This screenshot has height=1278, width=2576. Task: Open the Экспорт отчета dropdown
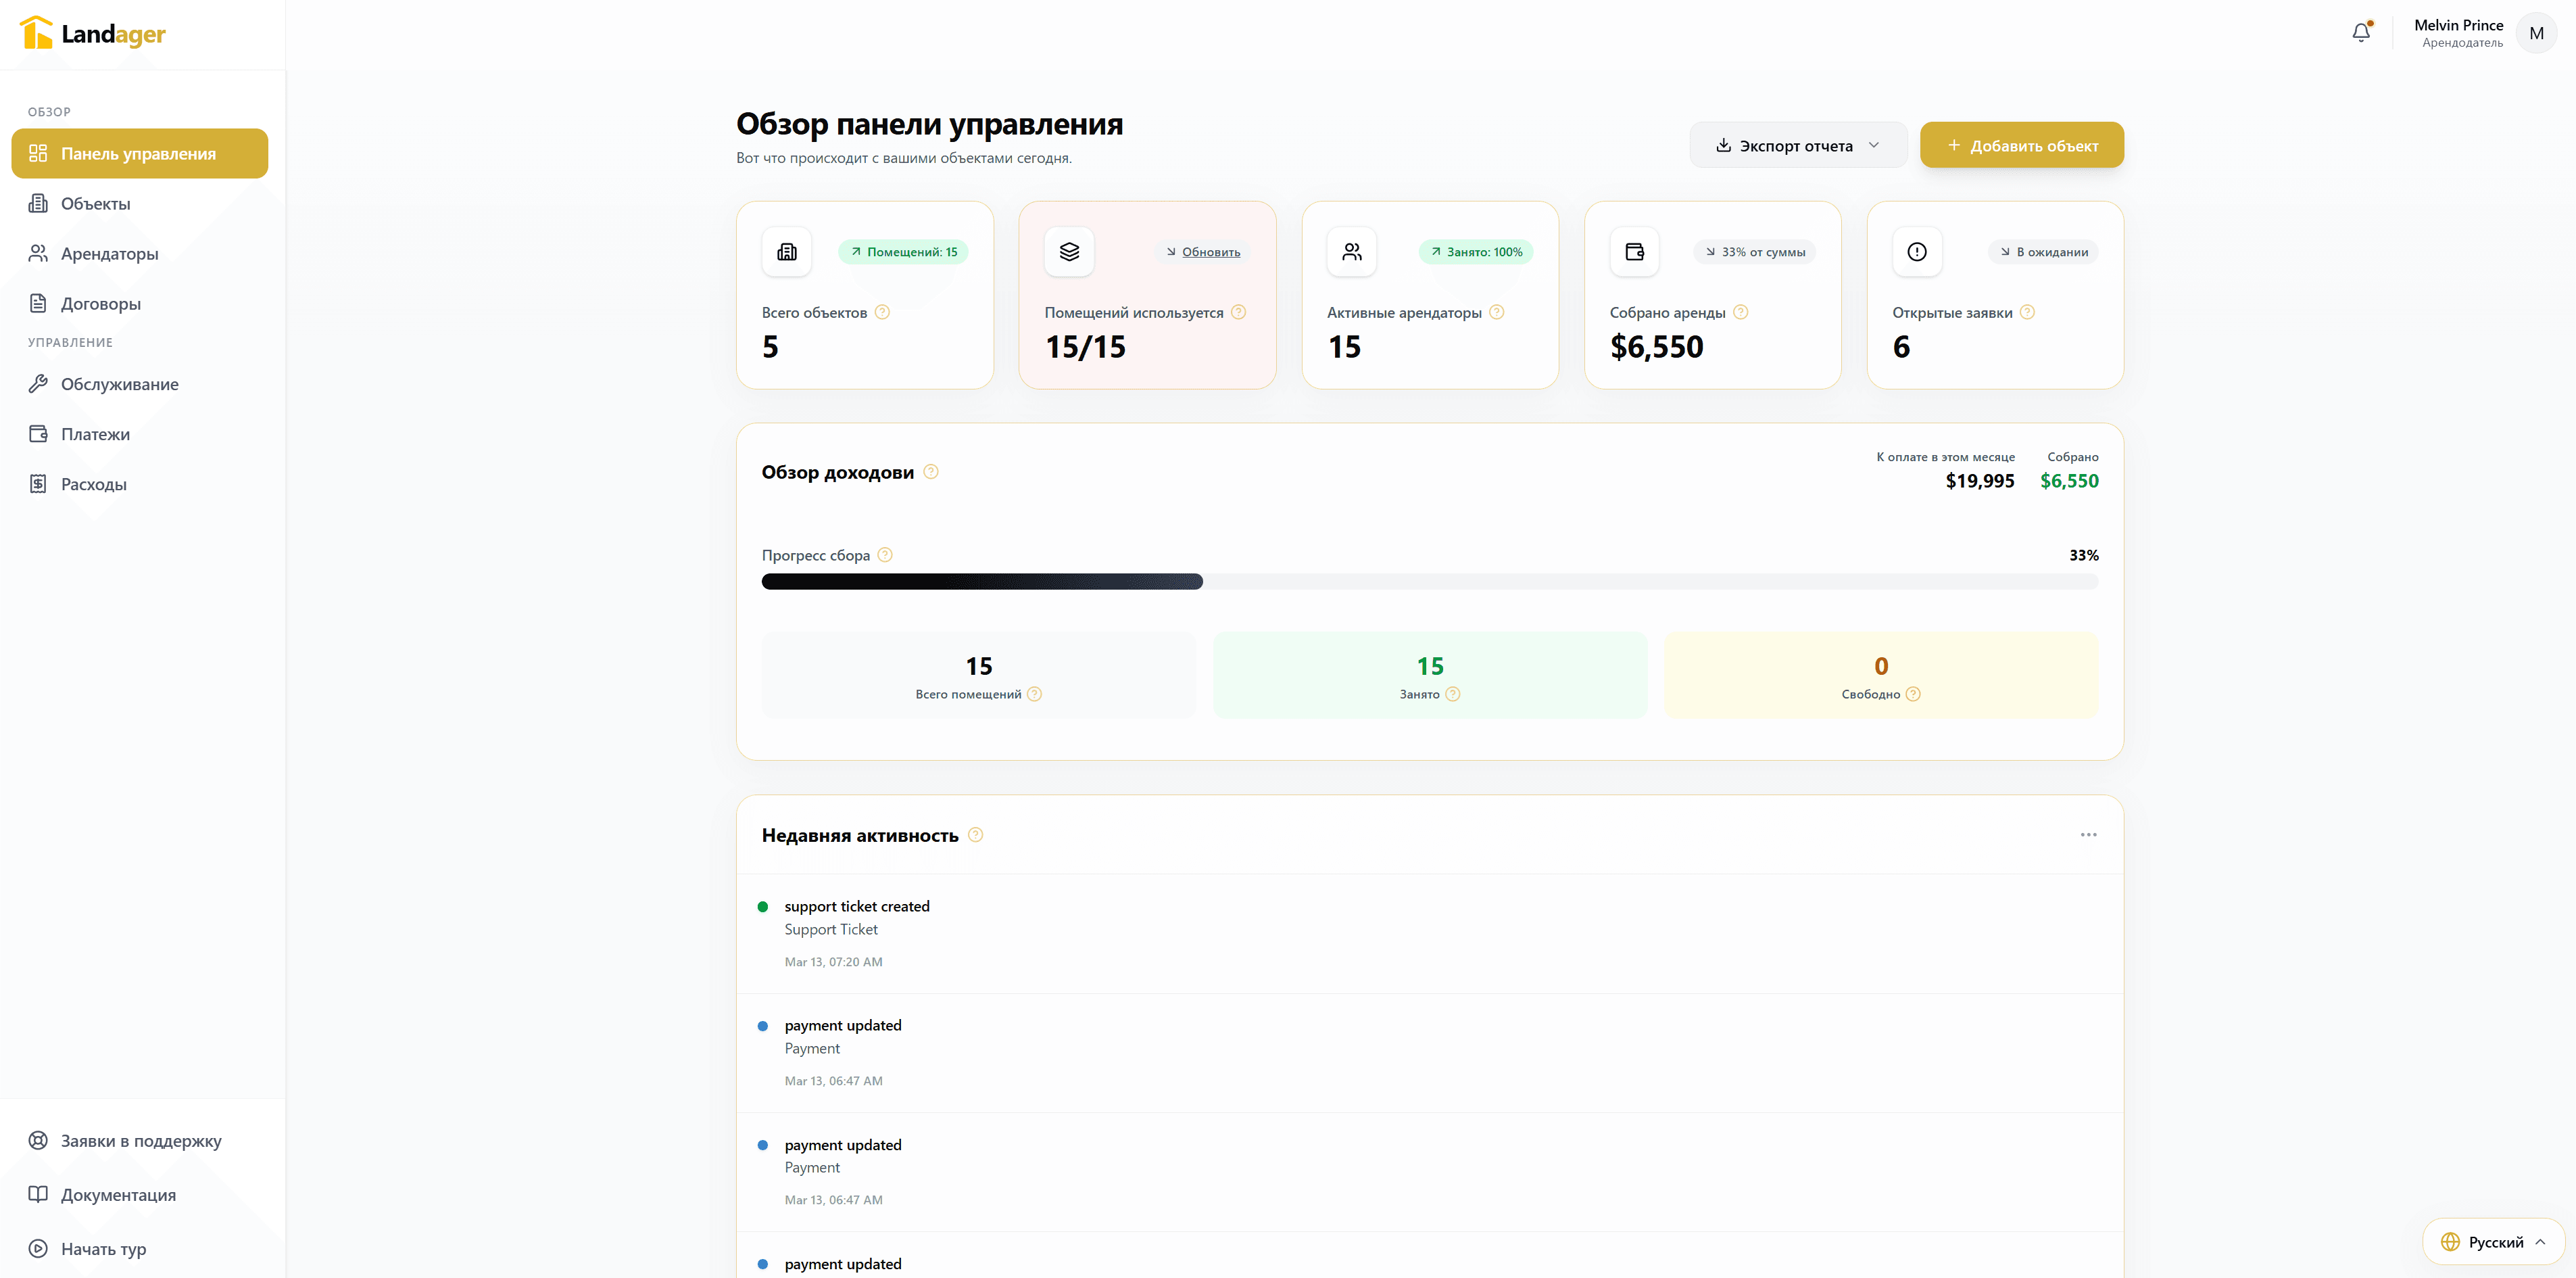(x=1797, y=145)
